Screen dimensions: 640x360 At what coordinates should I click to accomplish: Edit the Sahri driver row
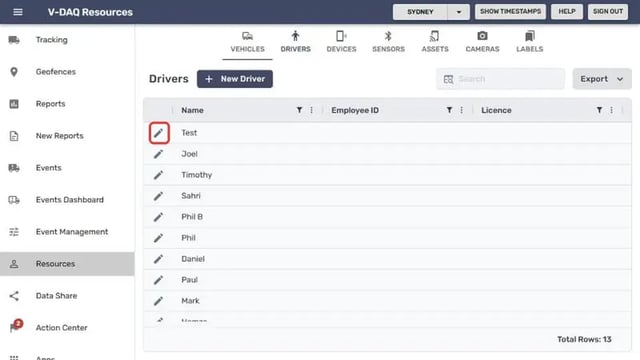click(x=158, y=196)
